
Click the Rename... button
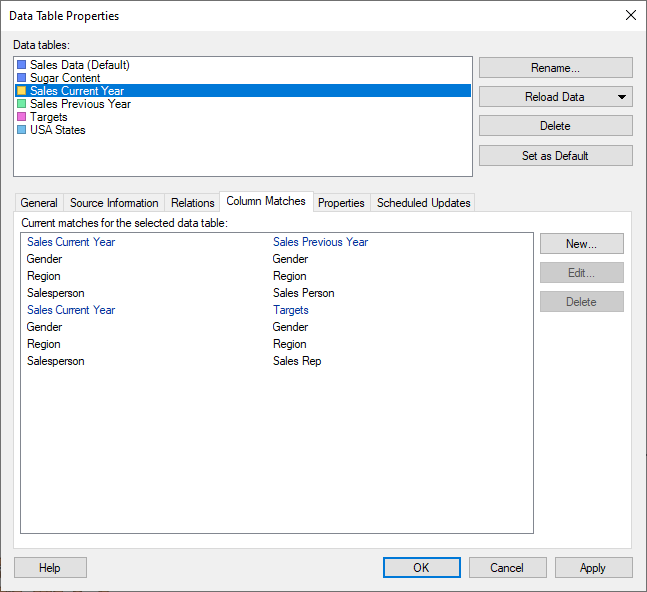[x=555, y=68]
